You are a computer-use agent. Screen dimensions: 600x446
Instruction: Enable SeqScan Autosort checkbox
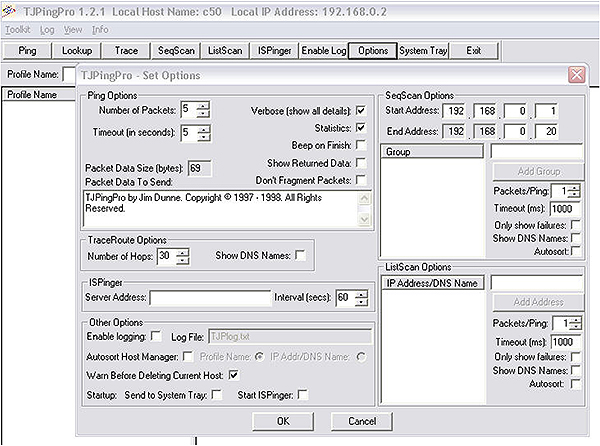(575, 251)
